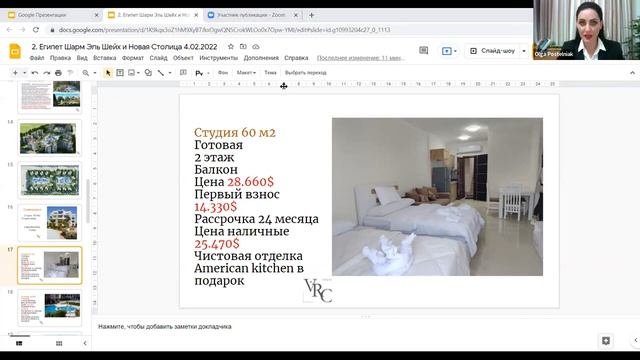Check the cloud save status icon

pyautogui.click(x=256, y=47)
